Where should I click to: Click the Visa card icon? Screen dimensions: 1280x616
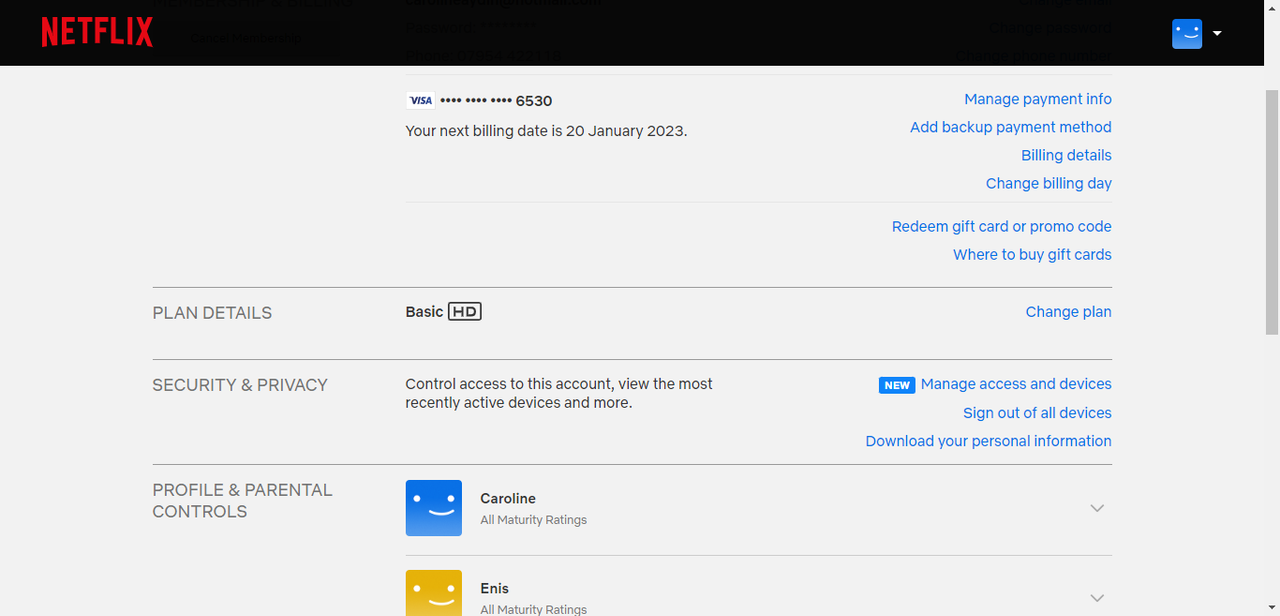tap(420, 100)
